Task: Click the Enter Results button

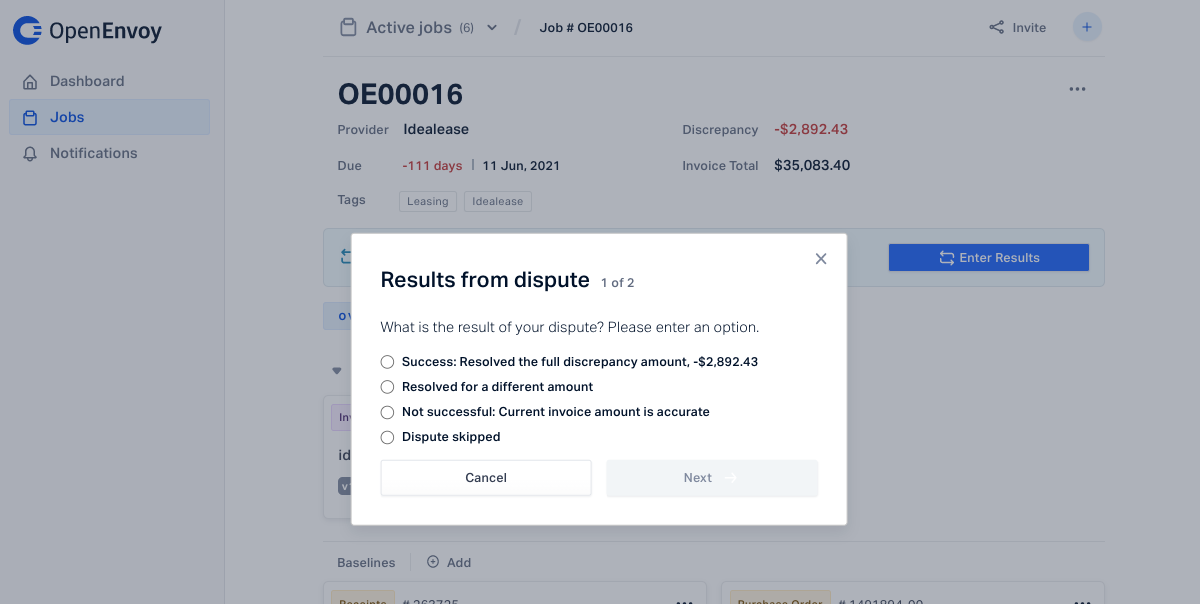Action: pos(989,258)
